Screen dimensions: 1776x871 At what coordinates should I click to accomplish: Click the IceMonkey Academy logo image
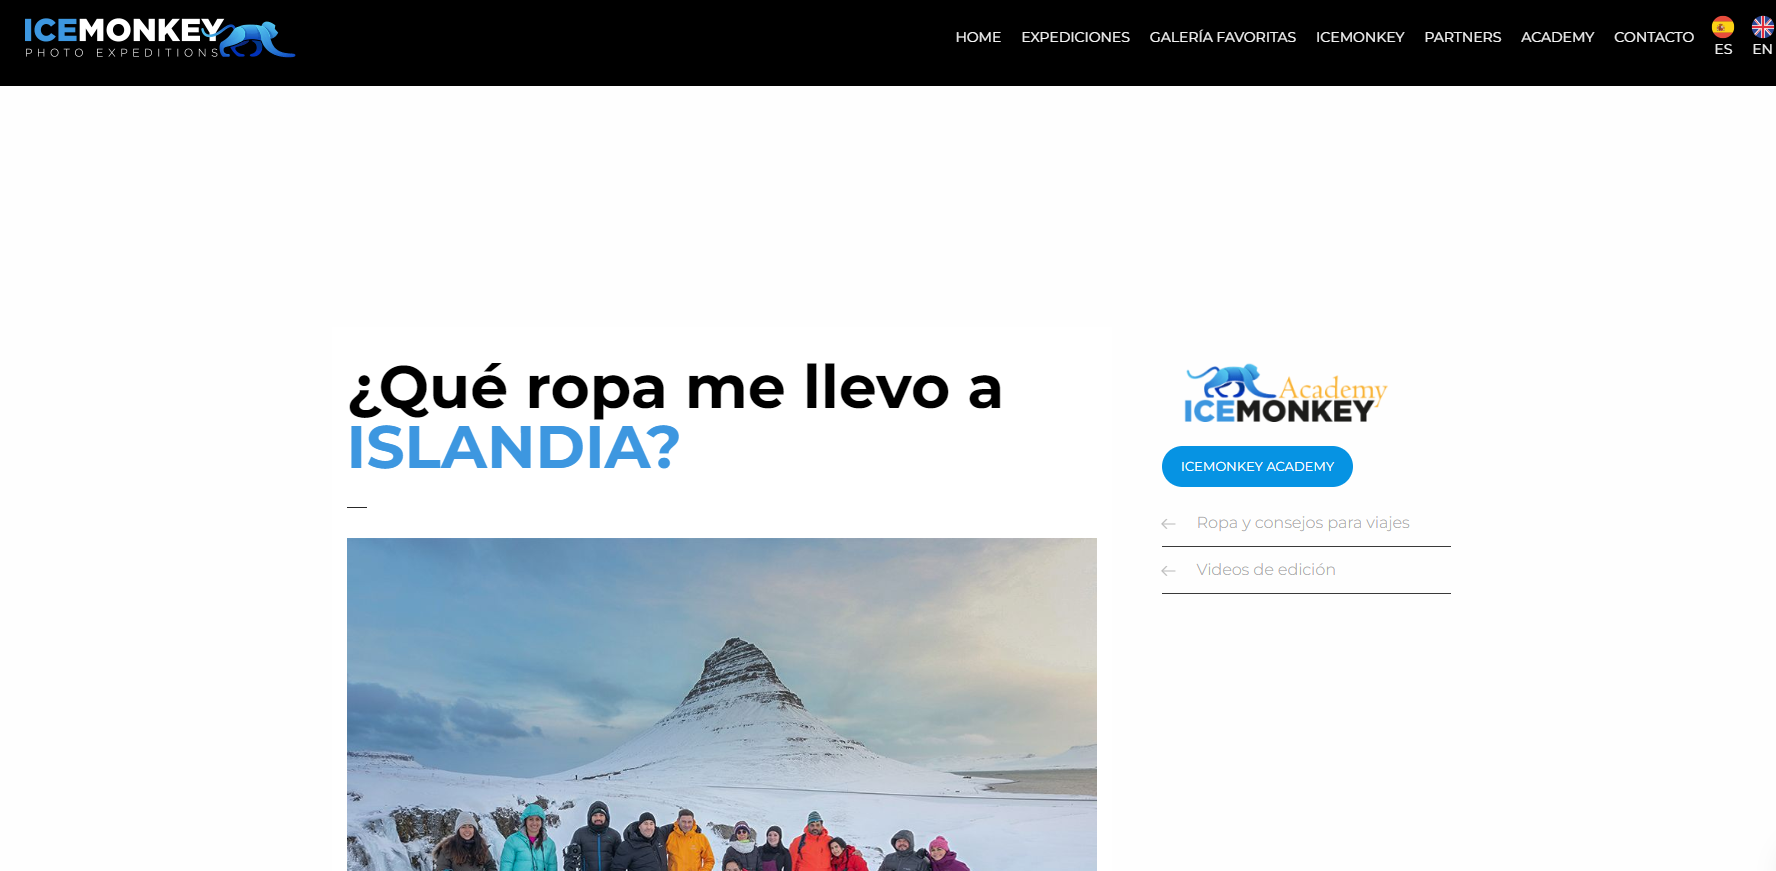pyautogui.click(x=1285, y=394)
